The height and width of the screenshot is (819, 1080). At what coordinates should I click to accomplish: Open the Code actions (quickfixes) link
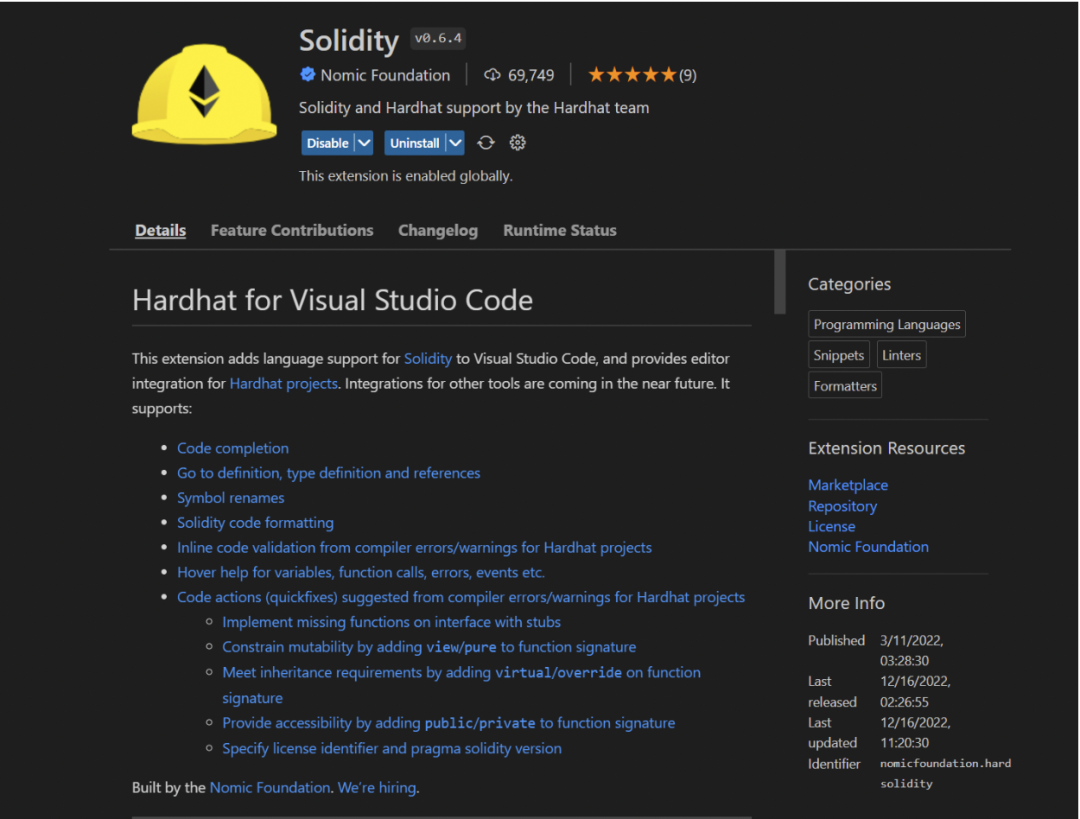pyautogui.click(x=461, y=597)
